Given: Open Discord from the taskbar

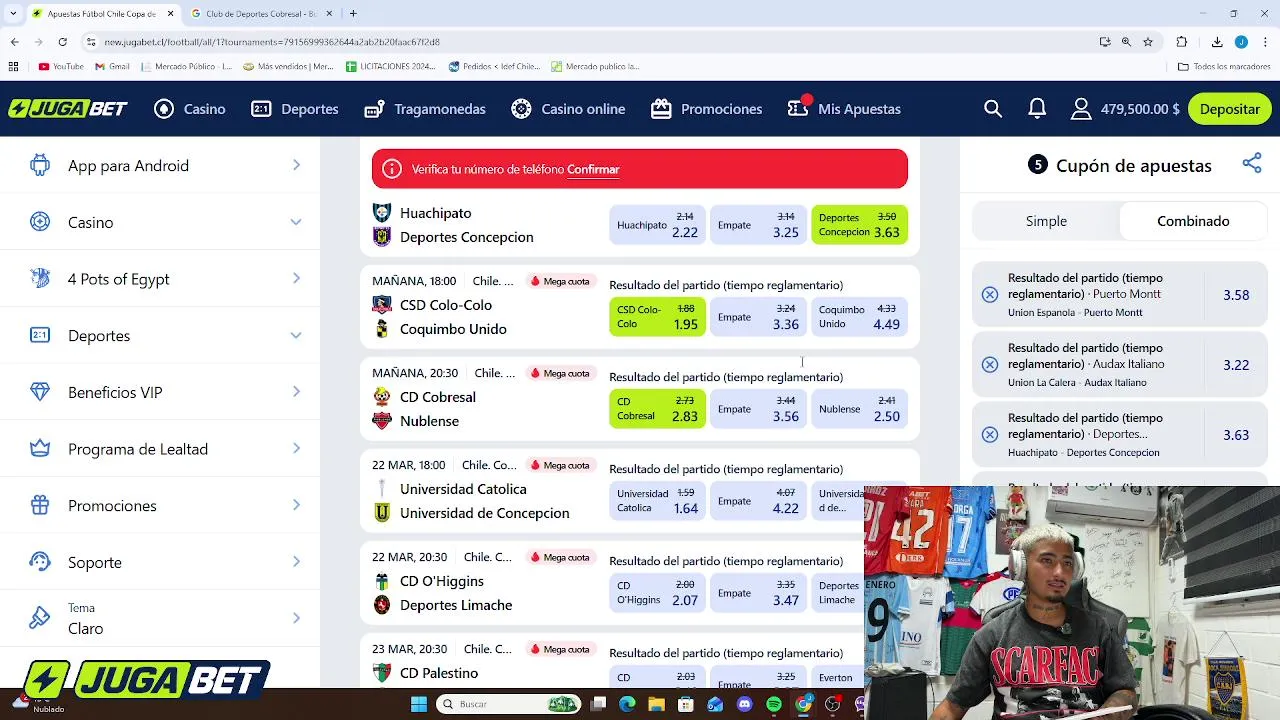Looking at the screenshot, I should [744, 704].
